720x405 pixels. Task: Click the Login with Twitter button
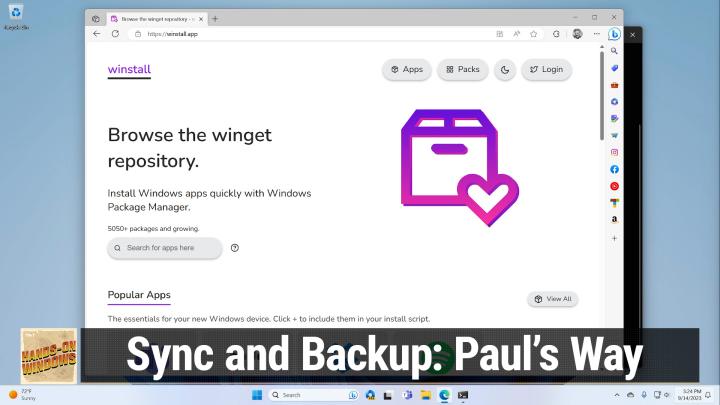click(x=546, y=70)
